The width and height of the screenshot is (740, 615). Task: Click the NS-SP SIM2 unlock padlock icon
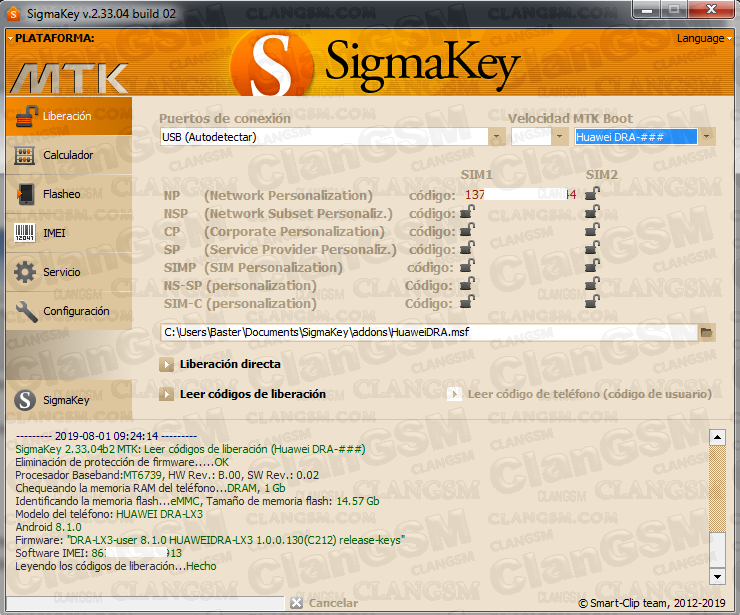592,283
